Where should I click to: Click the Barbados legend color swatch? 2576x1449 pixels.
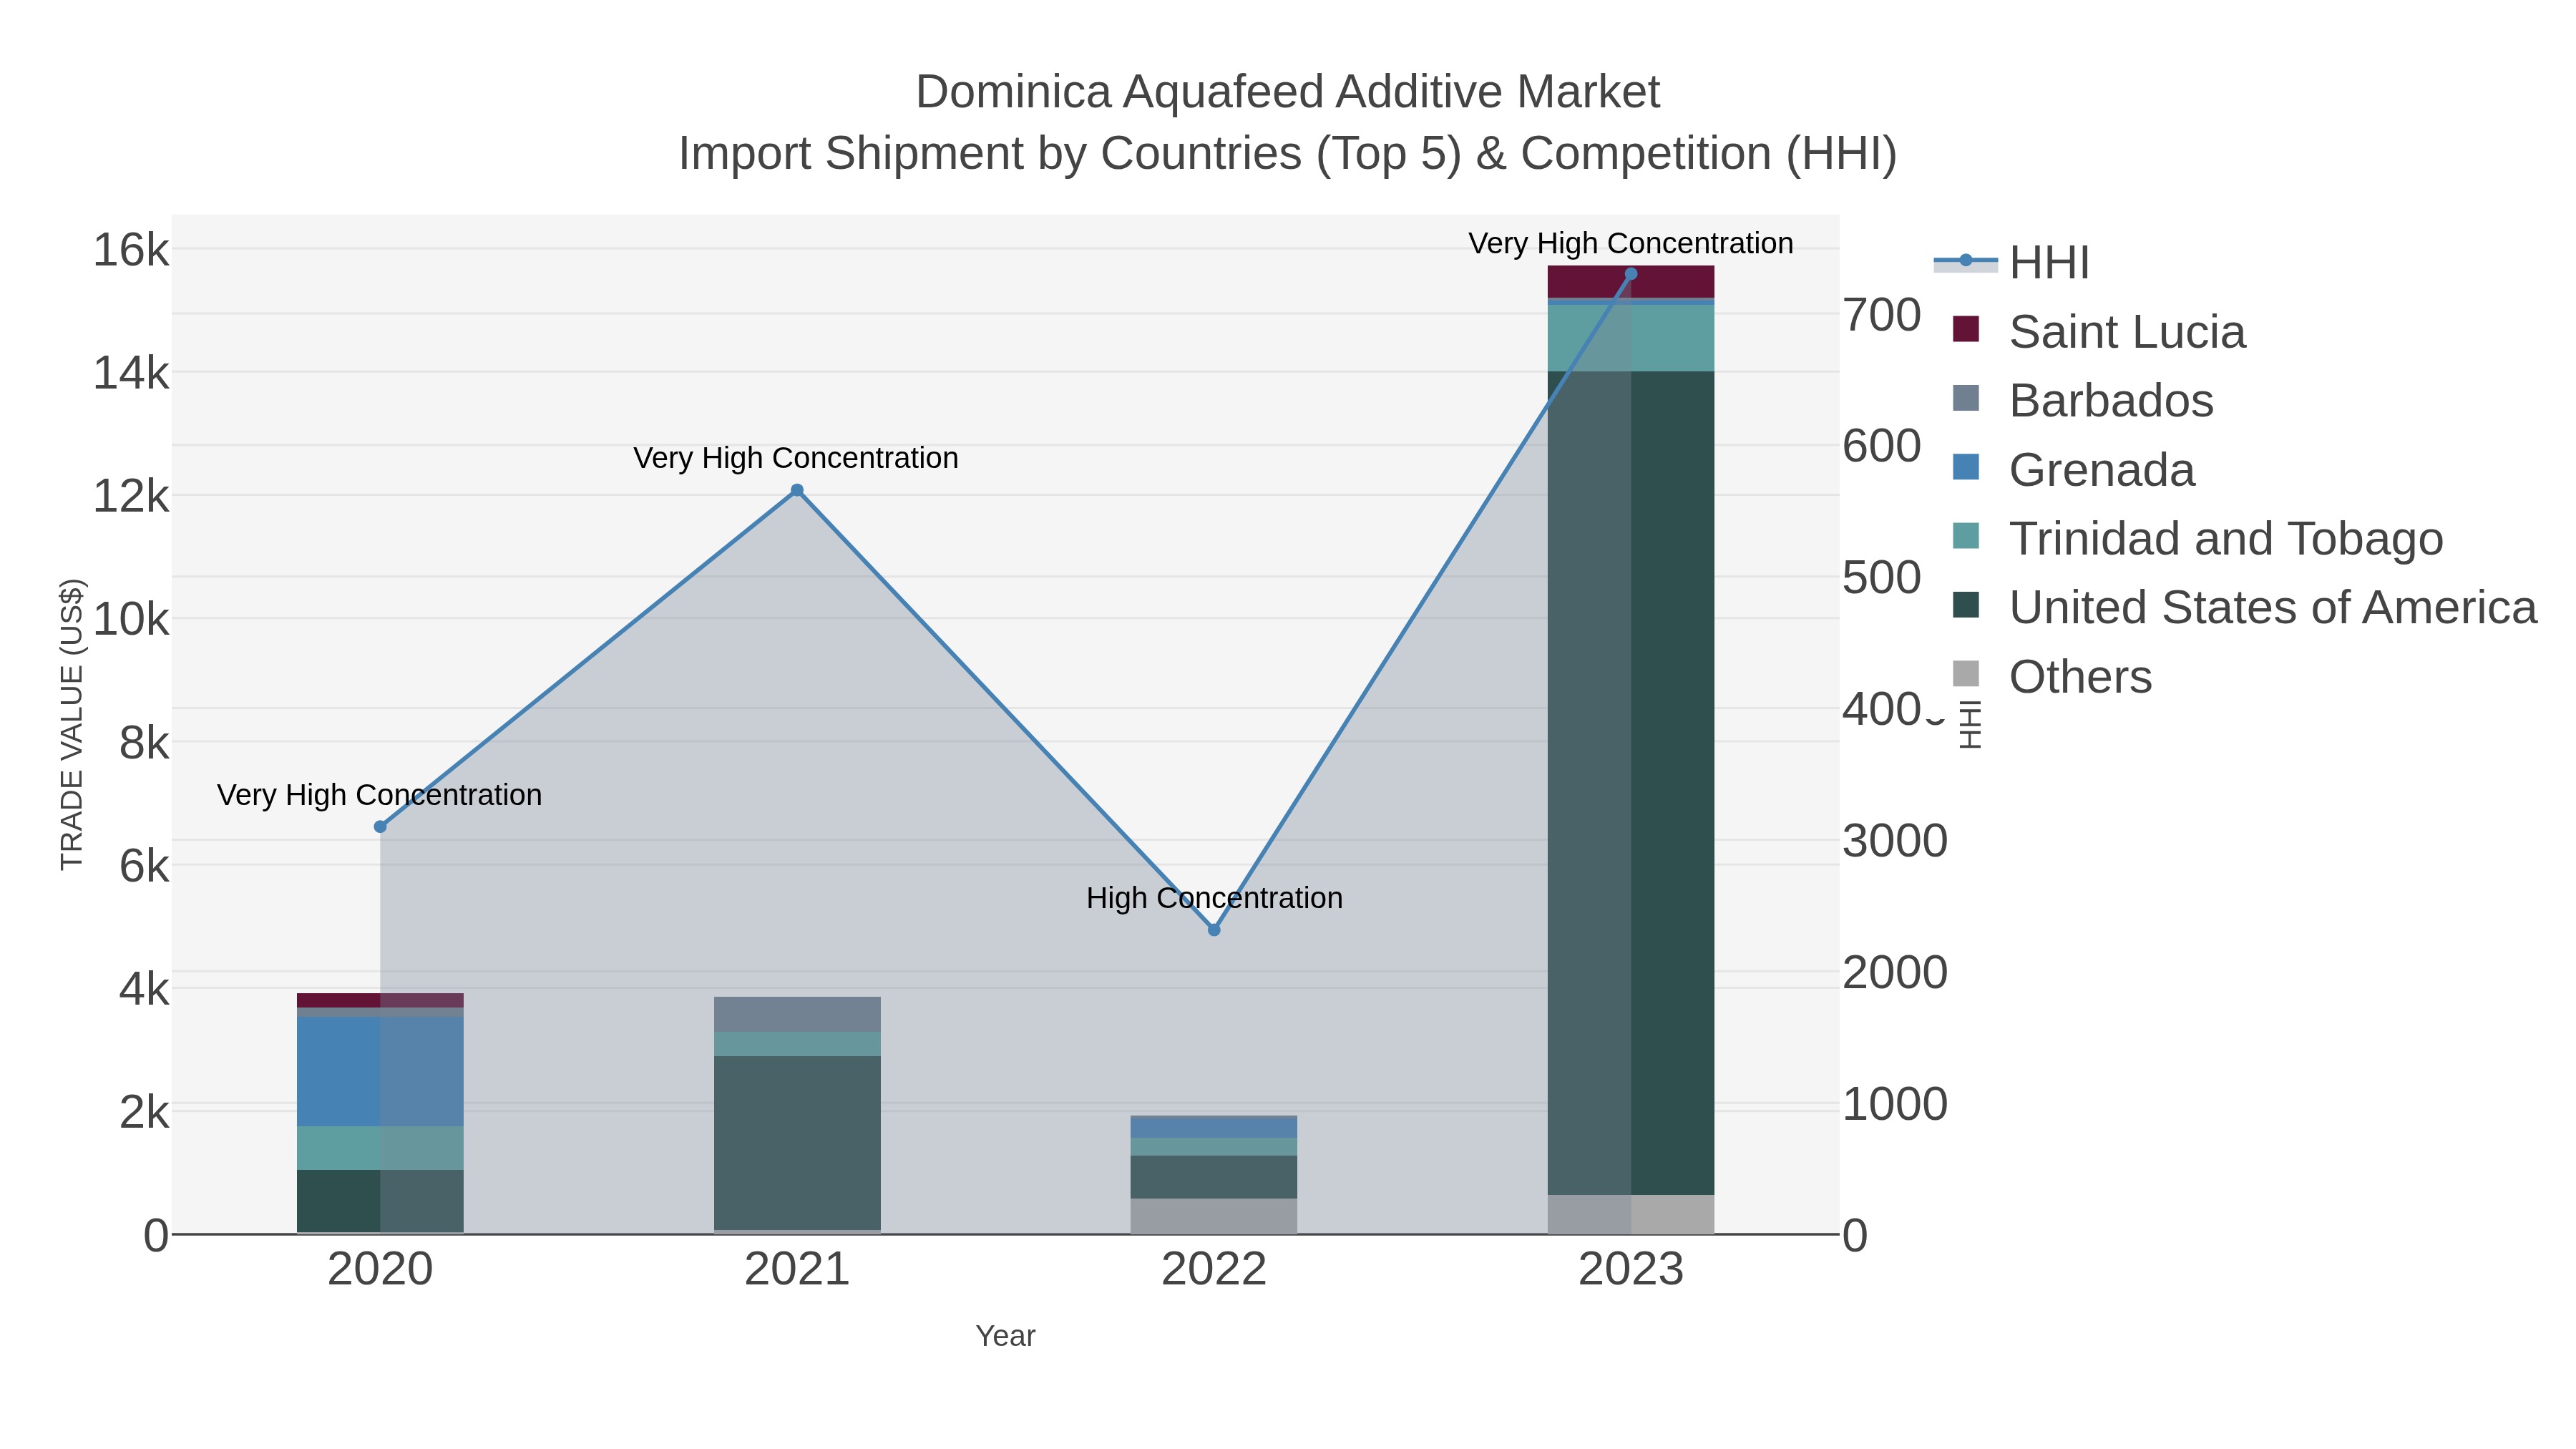(x=1966, y=398)
